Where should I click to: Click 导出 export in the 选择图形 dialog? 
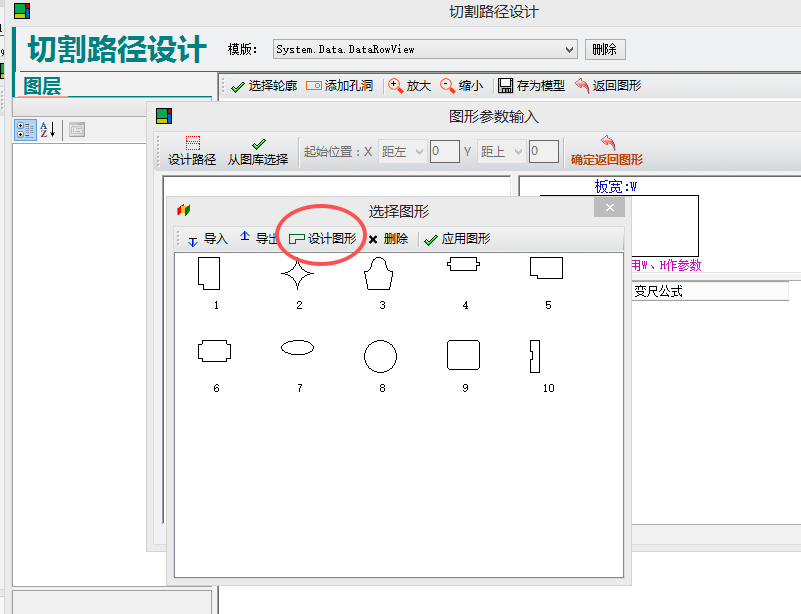point(258,238)
